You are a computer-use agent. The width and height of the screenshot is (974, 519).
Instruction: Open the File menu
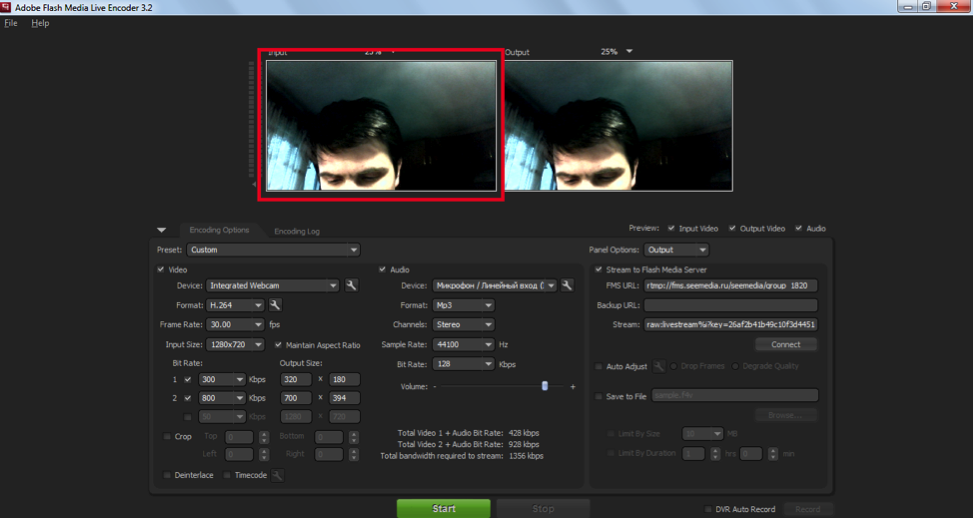(11, 23)
